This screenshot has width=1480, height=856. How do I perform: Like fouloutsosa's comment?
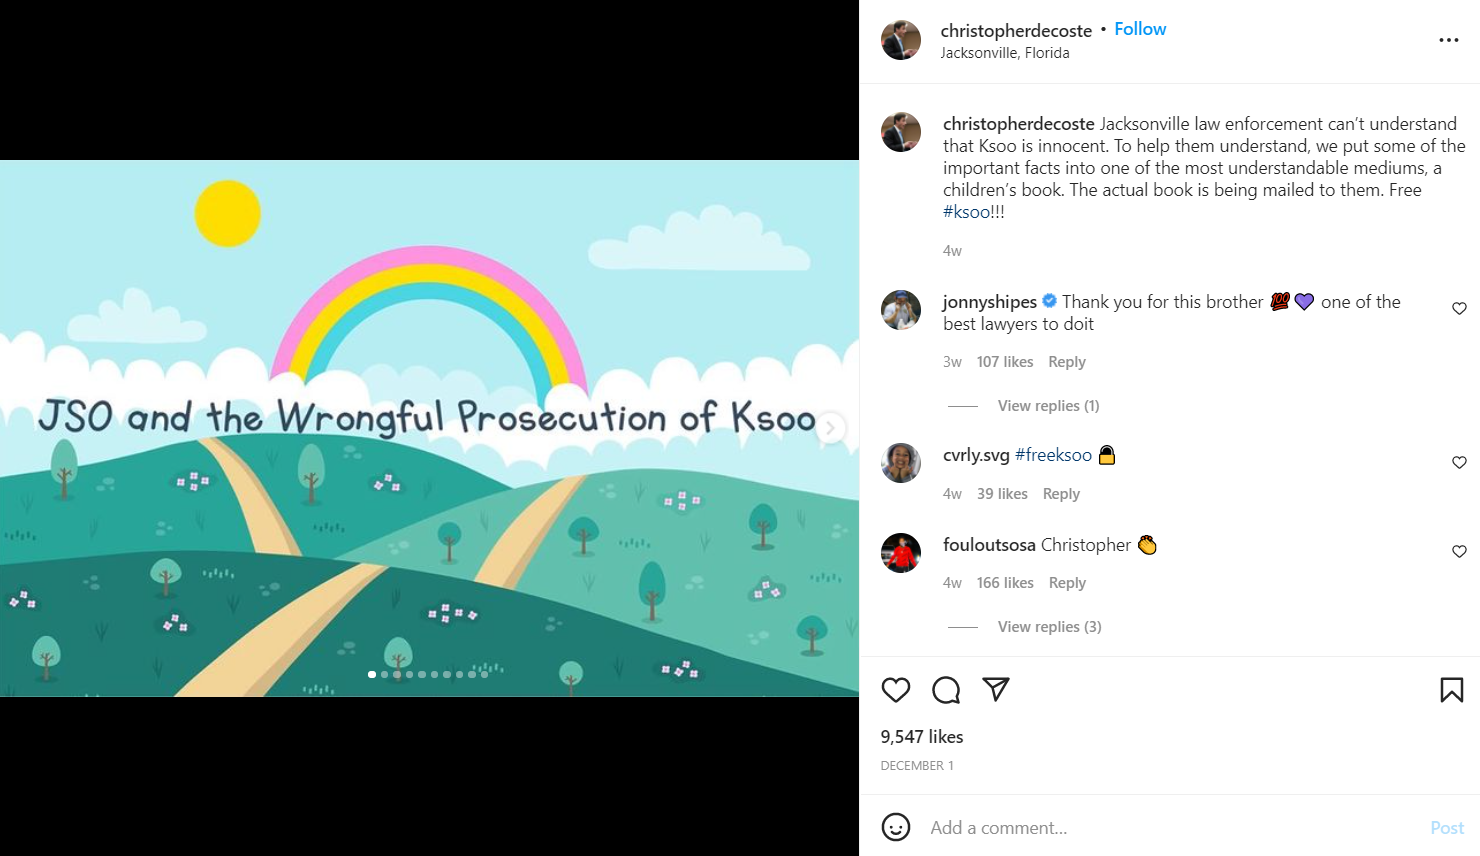point(1459,551)
